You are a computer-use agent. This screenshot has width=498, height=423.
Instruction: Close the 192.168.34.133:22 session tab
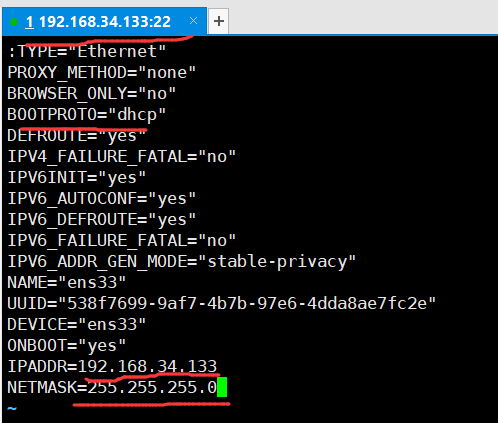(193, 21)
